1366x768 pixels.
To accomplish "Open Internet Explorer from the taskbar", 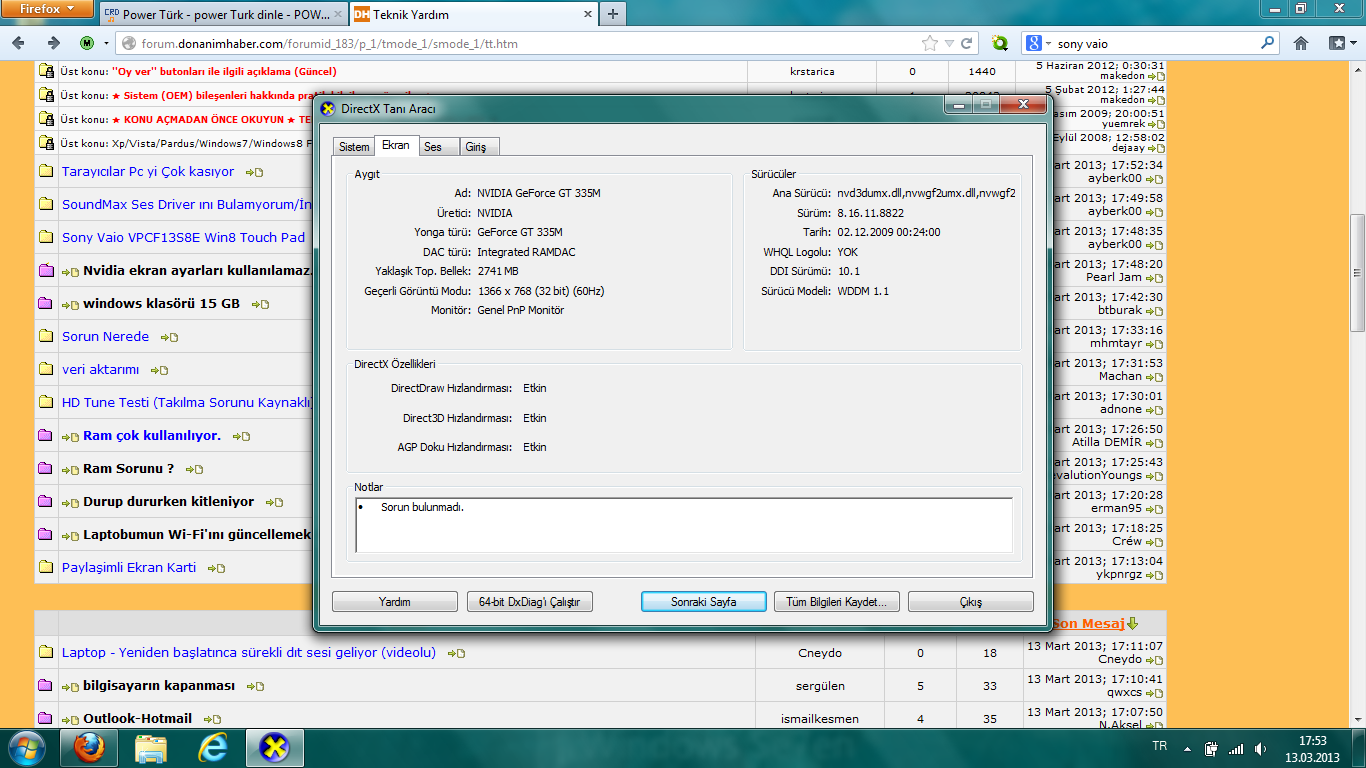I will 213,748.
